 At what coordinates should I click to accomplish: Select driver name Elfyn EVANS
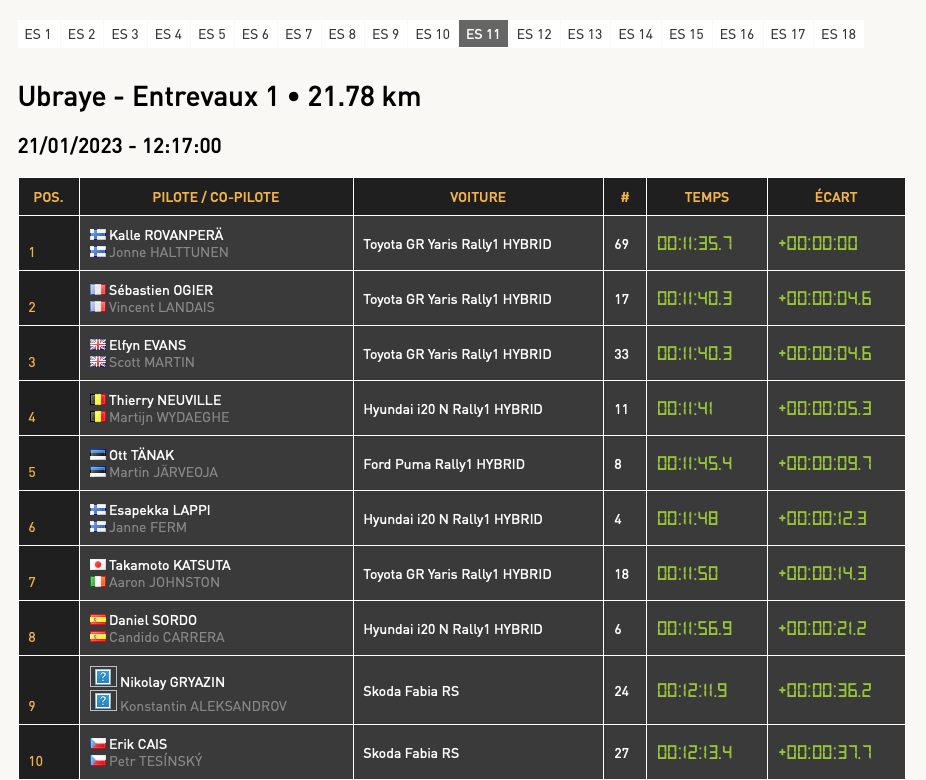[x=148, y=345]
